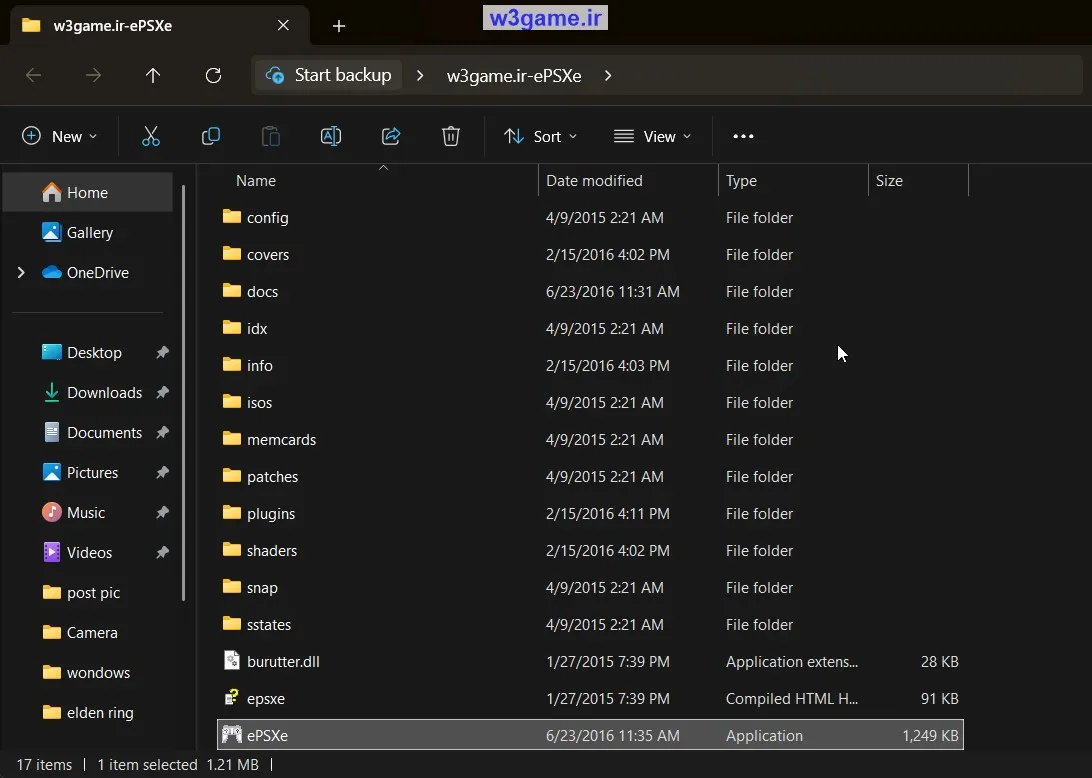Open Home in the sidebar
This screenshot has height=778, width=1092.
[88, 192]
